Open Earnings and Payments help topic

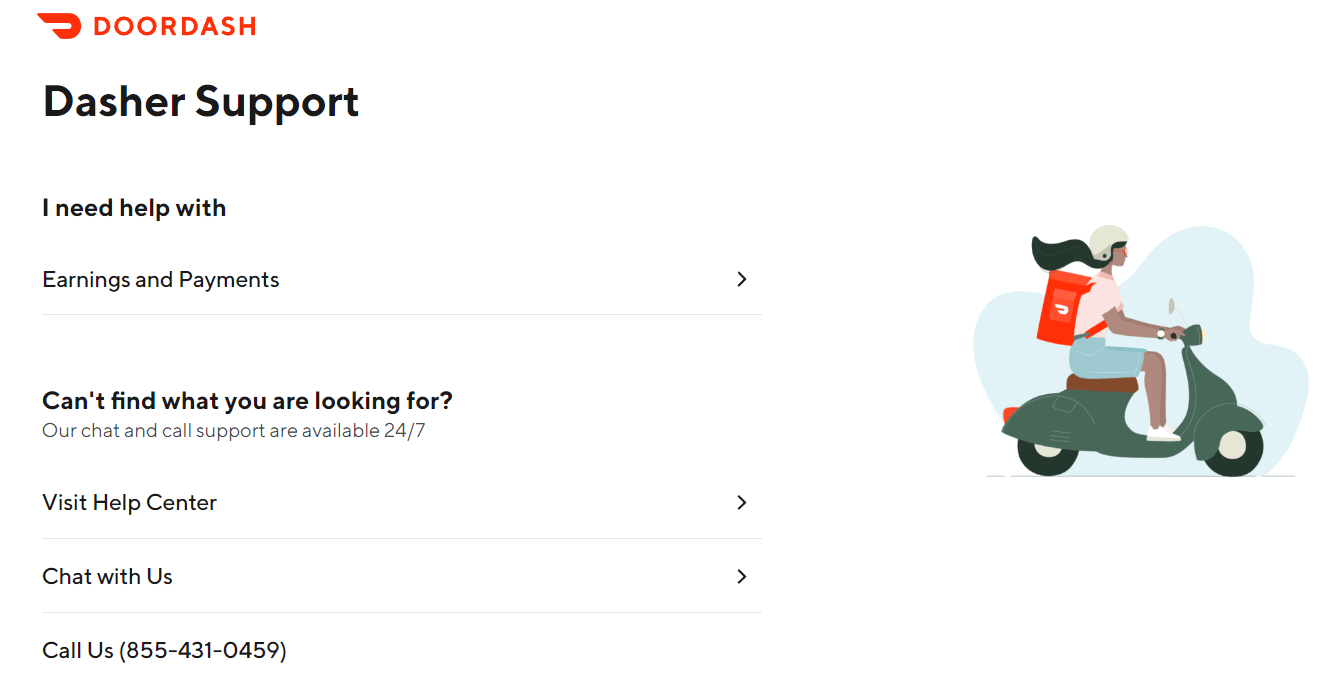click(x=401, y=279)
